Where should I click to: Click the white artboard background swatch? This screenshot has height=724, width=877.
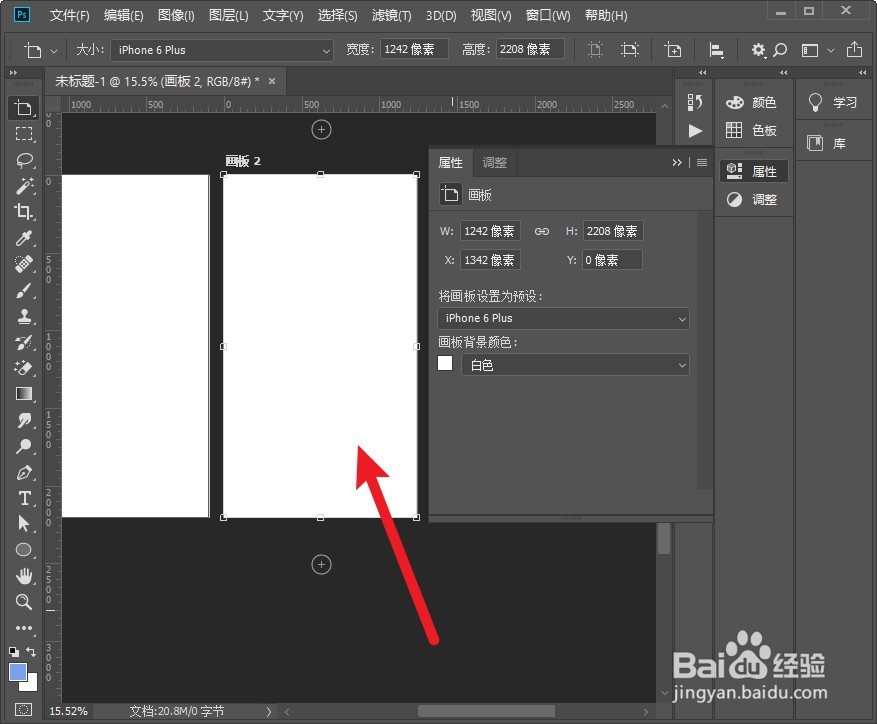445,364
